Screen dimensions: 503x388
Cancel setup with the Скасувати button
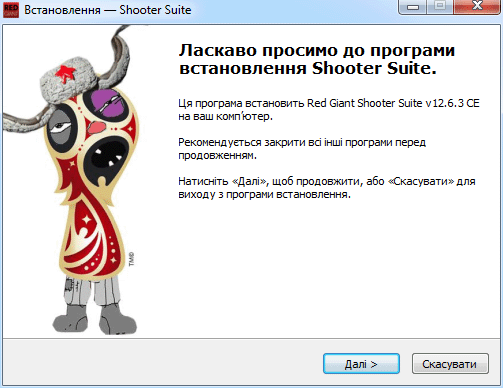coord(450,364)
